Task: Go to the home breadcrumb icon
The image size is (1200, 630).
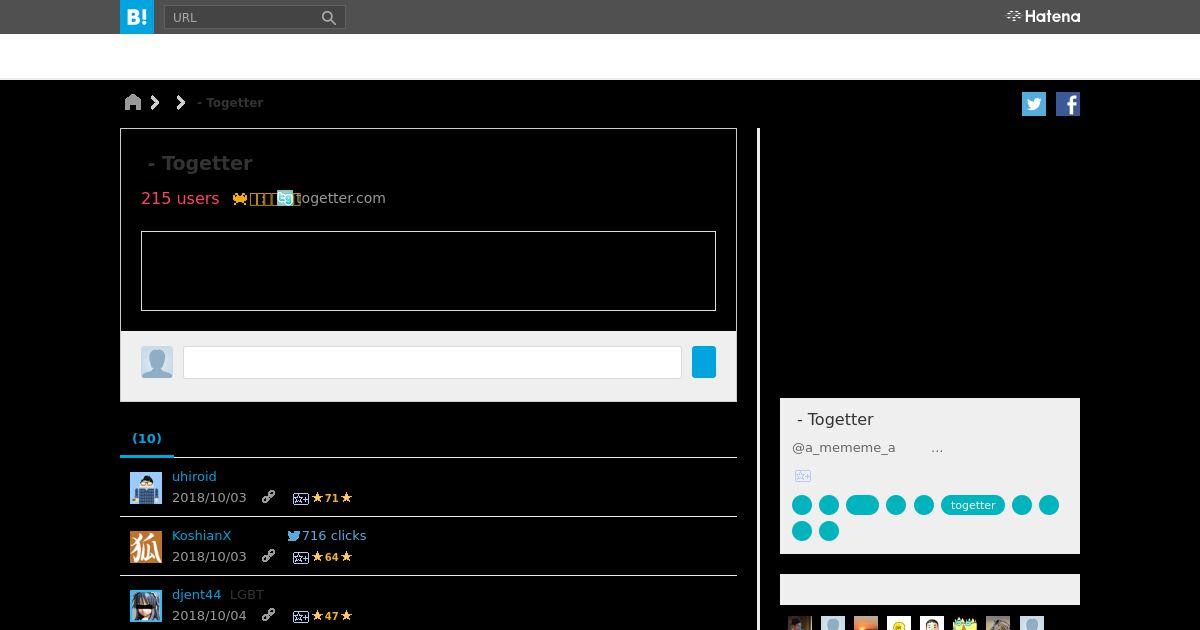Action: (133, 102)
